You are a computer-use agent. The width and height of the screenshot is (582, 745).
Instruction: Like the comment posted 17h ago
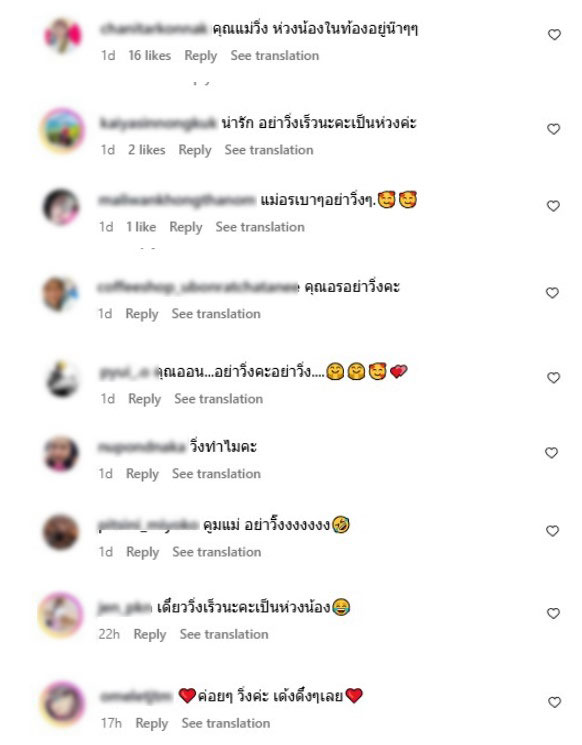click(554, 702)
